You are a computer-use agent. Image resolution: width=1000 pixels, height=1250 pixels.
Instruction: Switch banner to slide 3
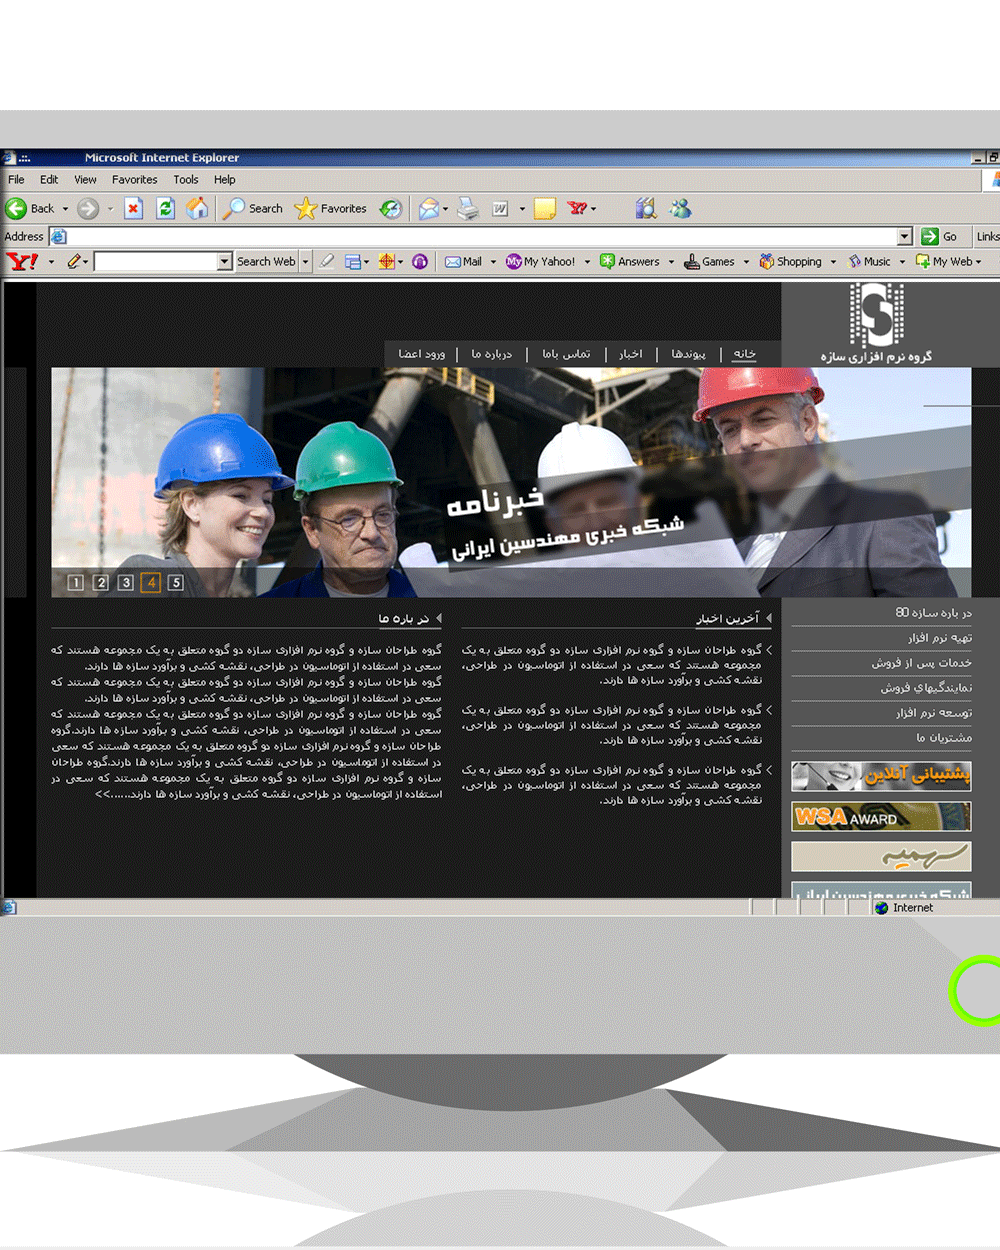point(126,582)
